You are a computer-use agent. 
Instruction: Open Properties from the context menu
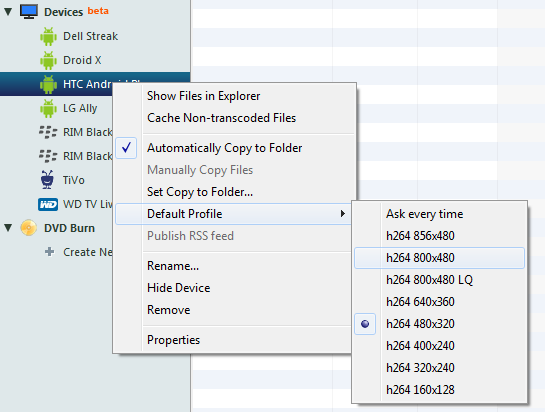tap(173, 340)
